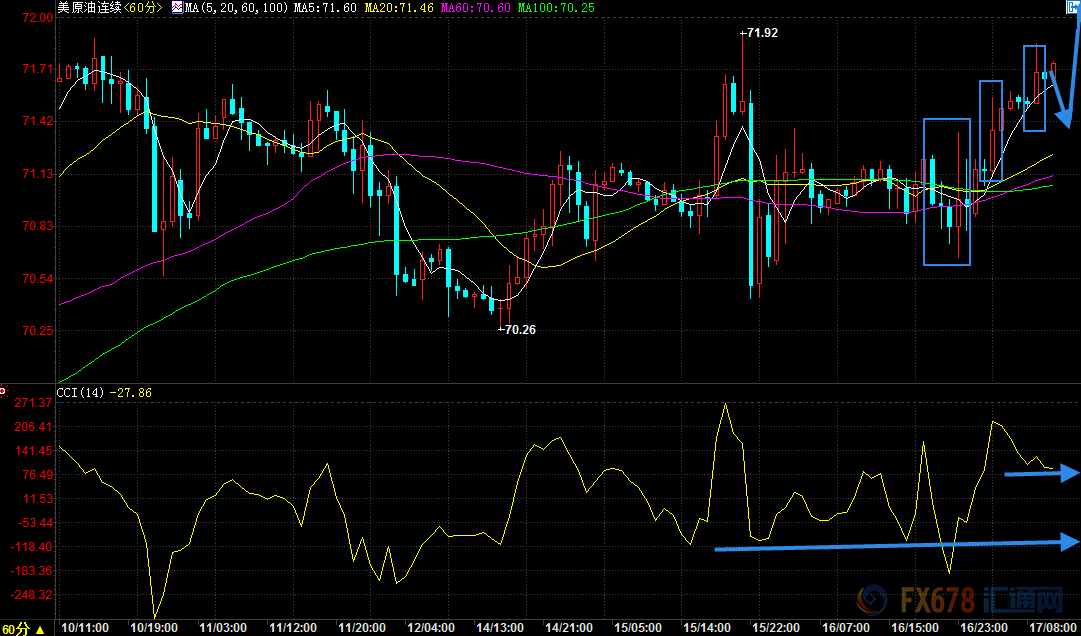Click the red CCI panel marker icon
Viewport: 1081px width, 636px height.
[x=4, y=391]
